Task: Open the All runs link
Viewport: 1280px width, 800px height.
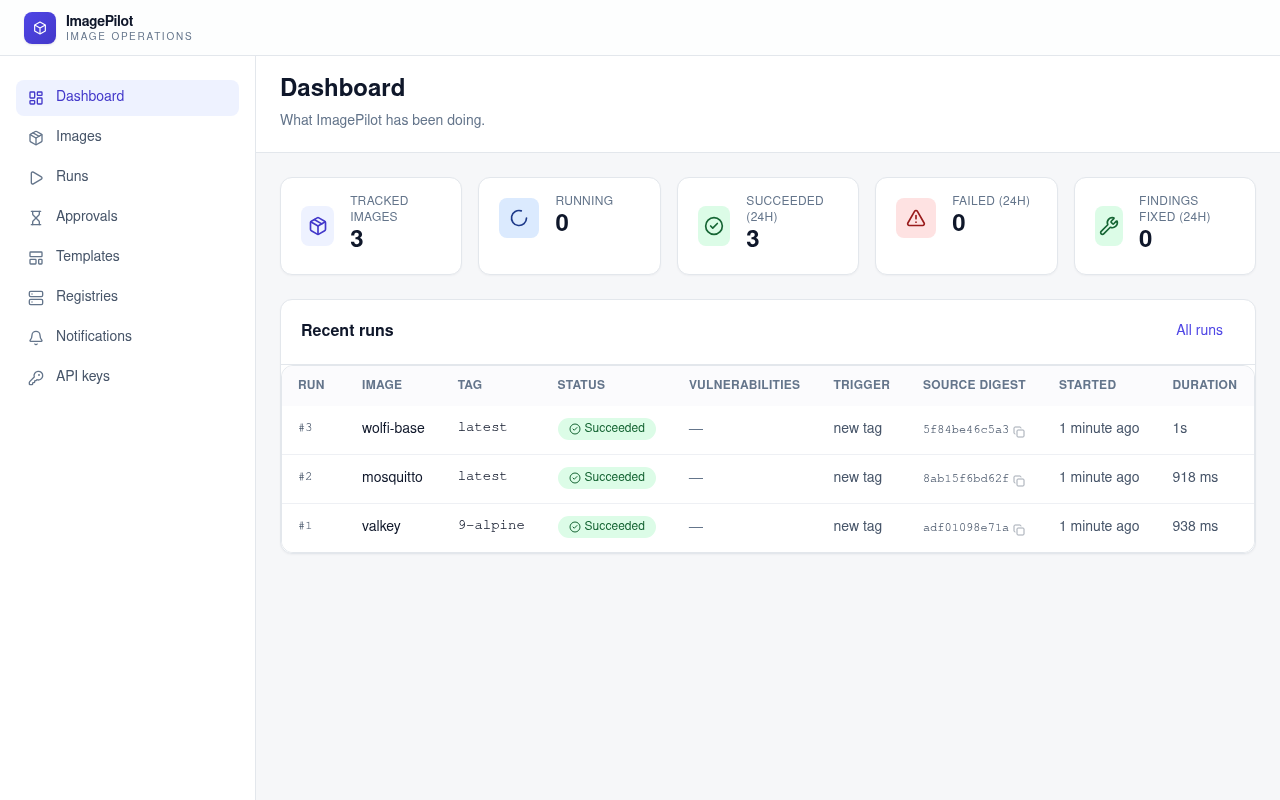Action: pyautogui.click(x=1199, y=330)
